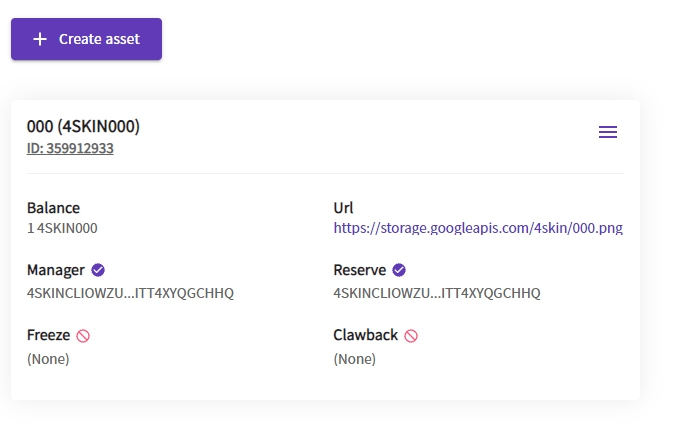Click the Clawback disabled icon
The height and width of the screenshot is (432, 679).
tap(411, 336)
